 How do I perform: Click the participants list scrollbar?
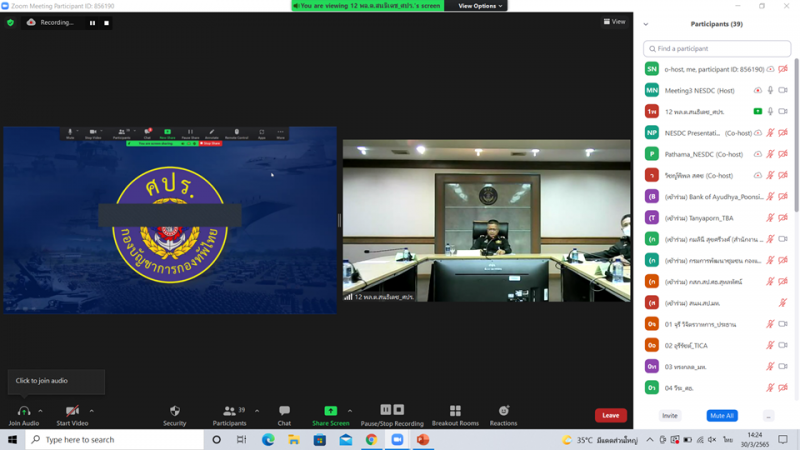coord(796,135)
